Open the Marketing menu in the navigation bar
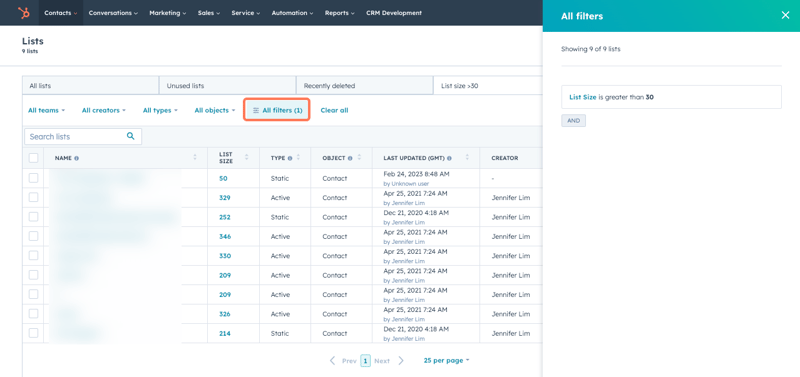The width and height of the screenshot is (800, 377). click(x=167, y=13)
